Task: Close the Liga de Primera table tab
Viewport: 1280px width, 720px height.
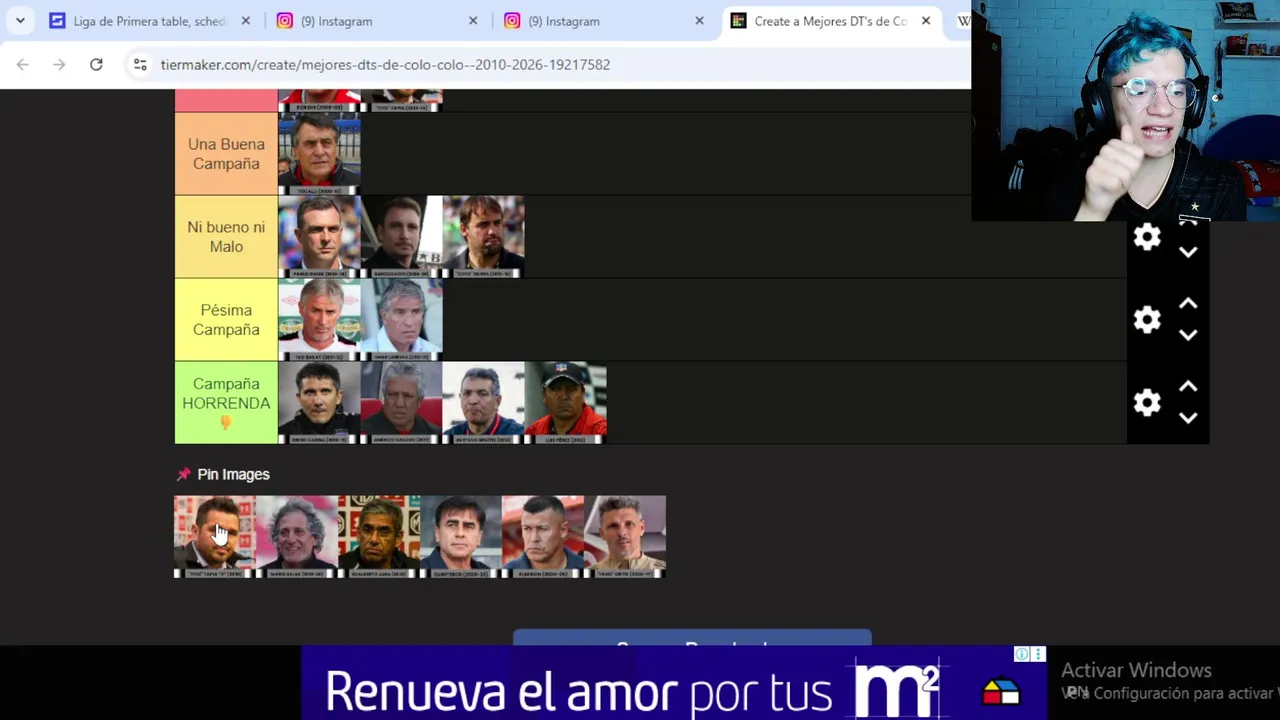Action: [x=246, y=21]
